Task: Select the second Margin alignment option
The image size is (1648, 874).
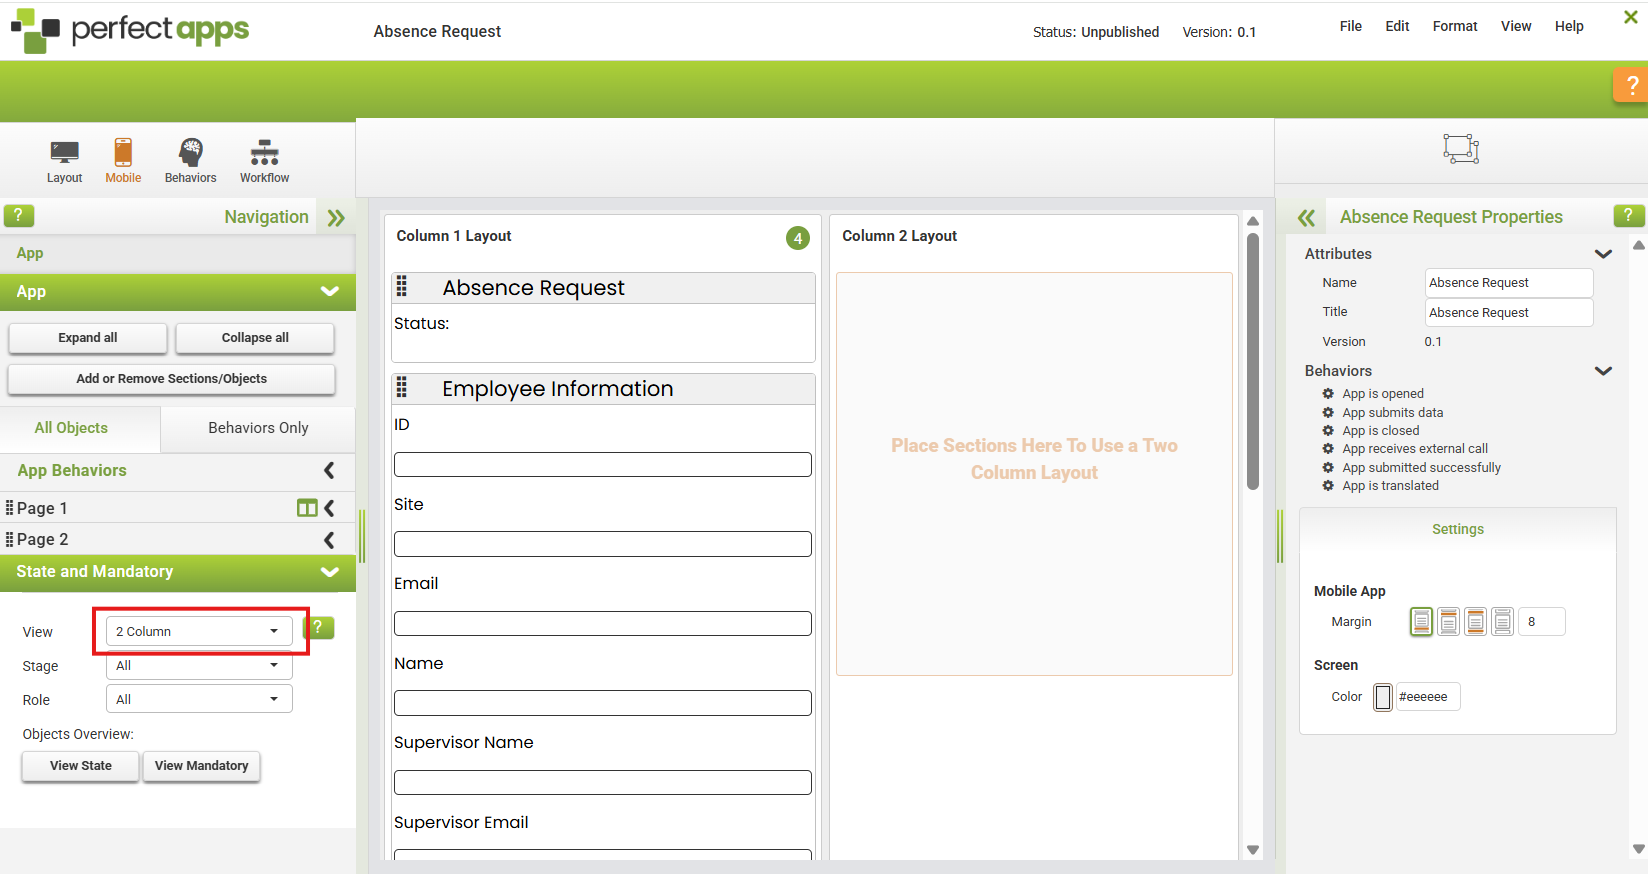Action: (x=1448, y=622)
